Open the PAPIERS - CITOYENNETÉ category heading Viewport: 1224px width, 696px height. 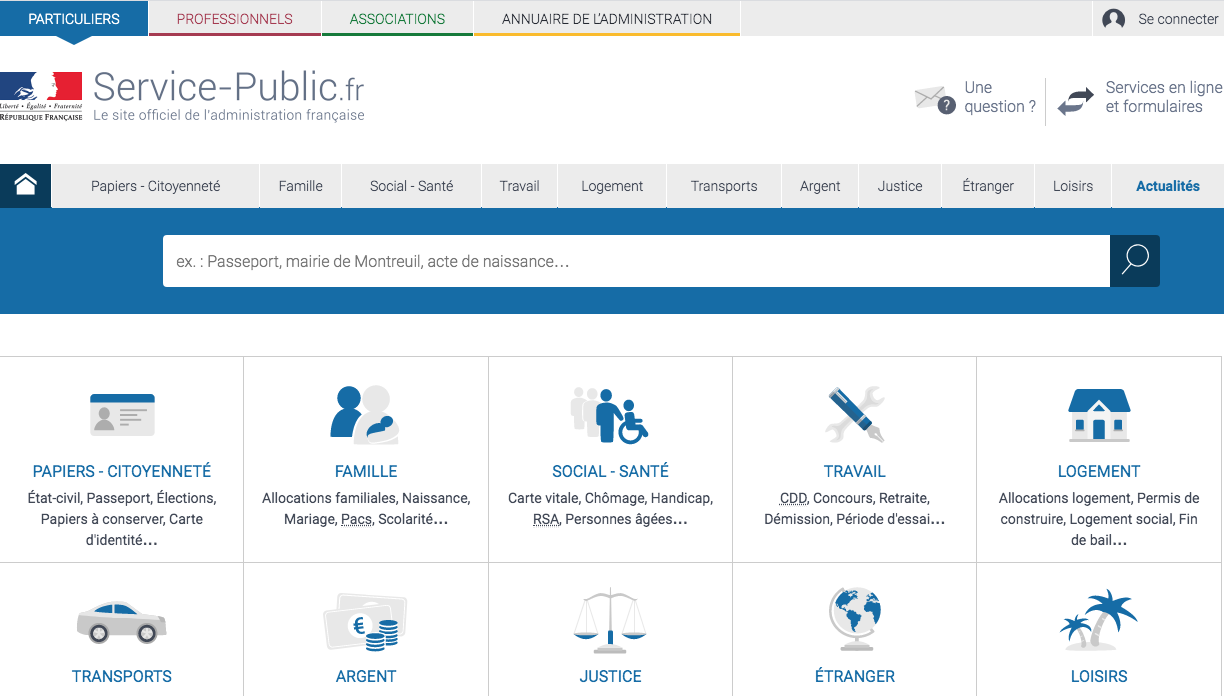[x=122, y=471]
